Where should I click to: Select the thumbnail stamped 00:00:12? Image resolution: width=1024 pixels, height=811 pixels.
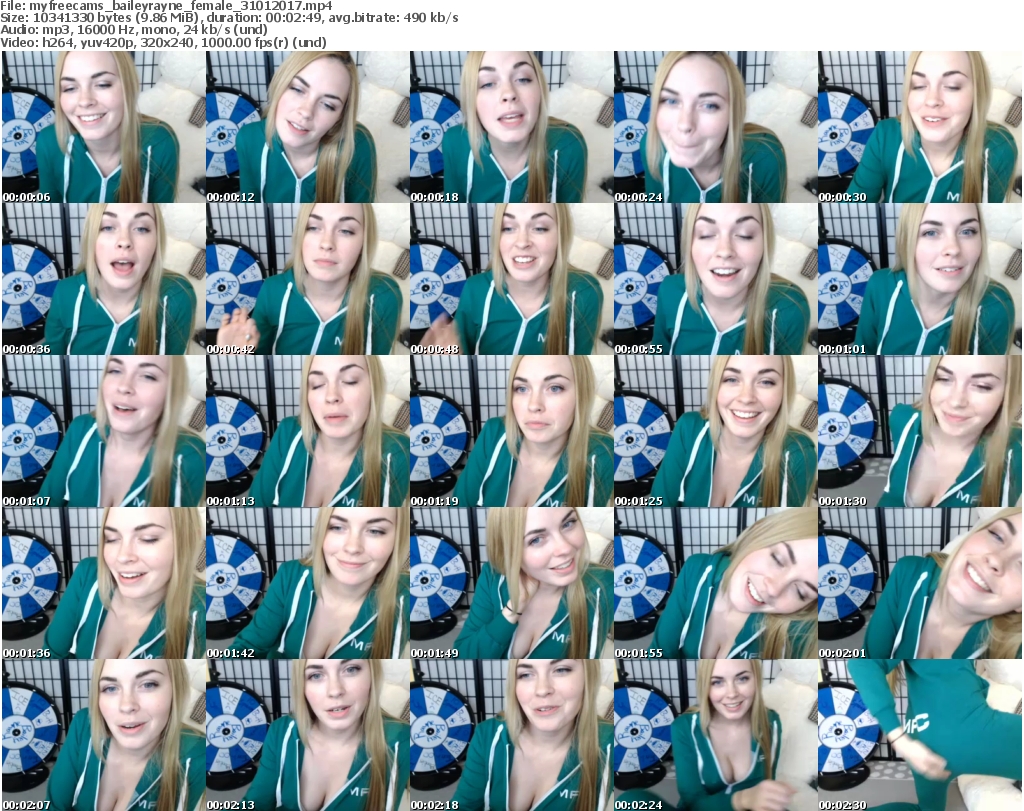(x=308, y=127)
